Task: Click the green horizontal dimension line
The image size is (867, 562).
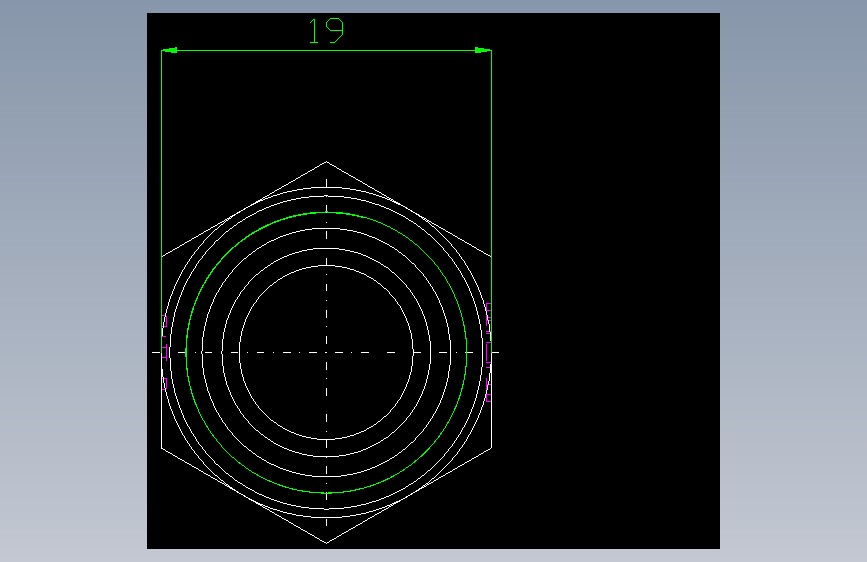Action: coord(326,50)
